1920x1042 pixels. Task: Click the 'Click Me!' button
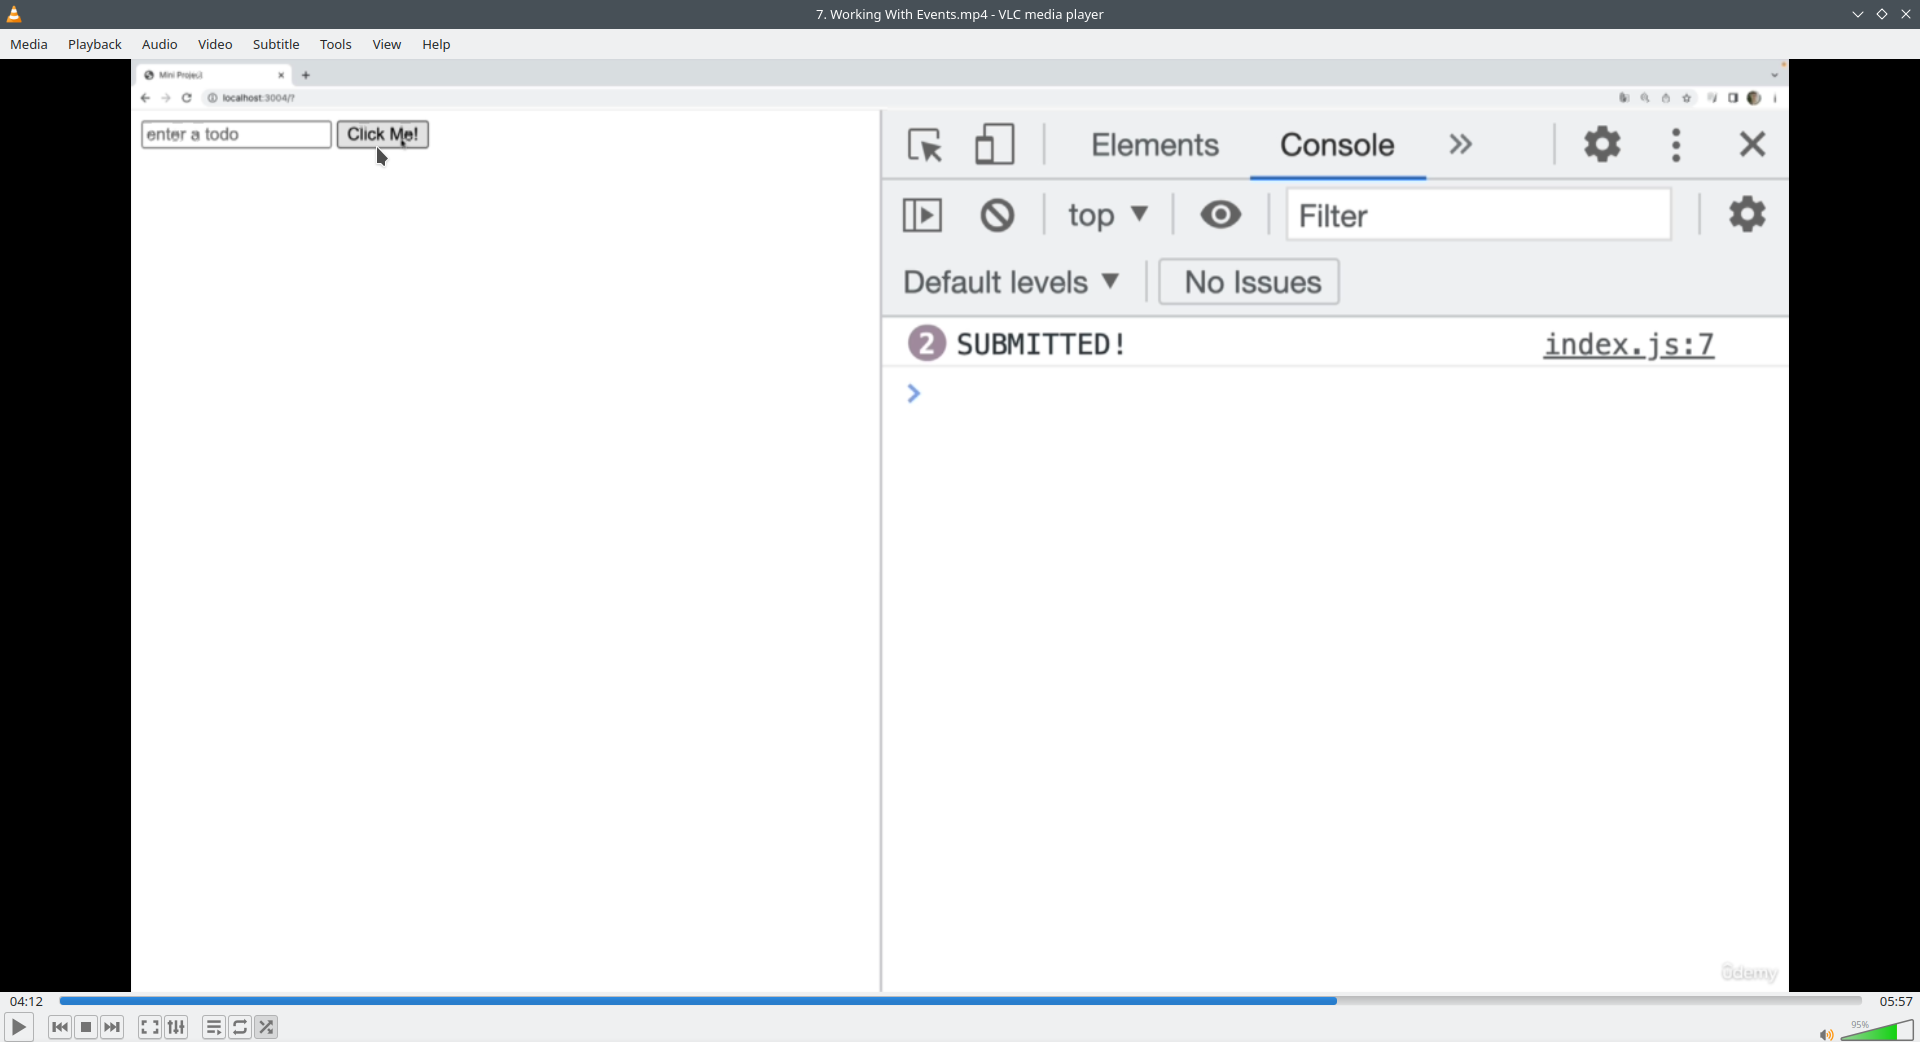pyautogui.click(x=383, y=135)
